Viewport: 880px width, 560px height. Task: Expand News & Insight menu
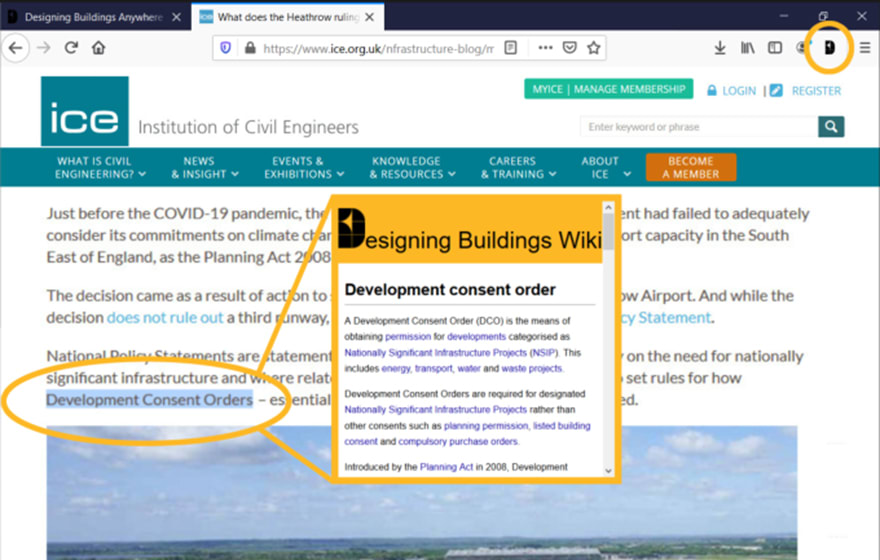[x=204, y=168]
